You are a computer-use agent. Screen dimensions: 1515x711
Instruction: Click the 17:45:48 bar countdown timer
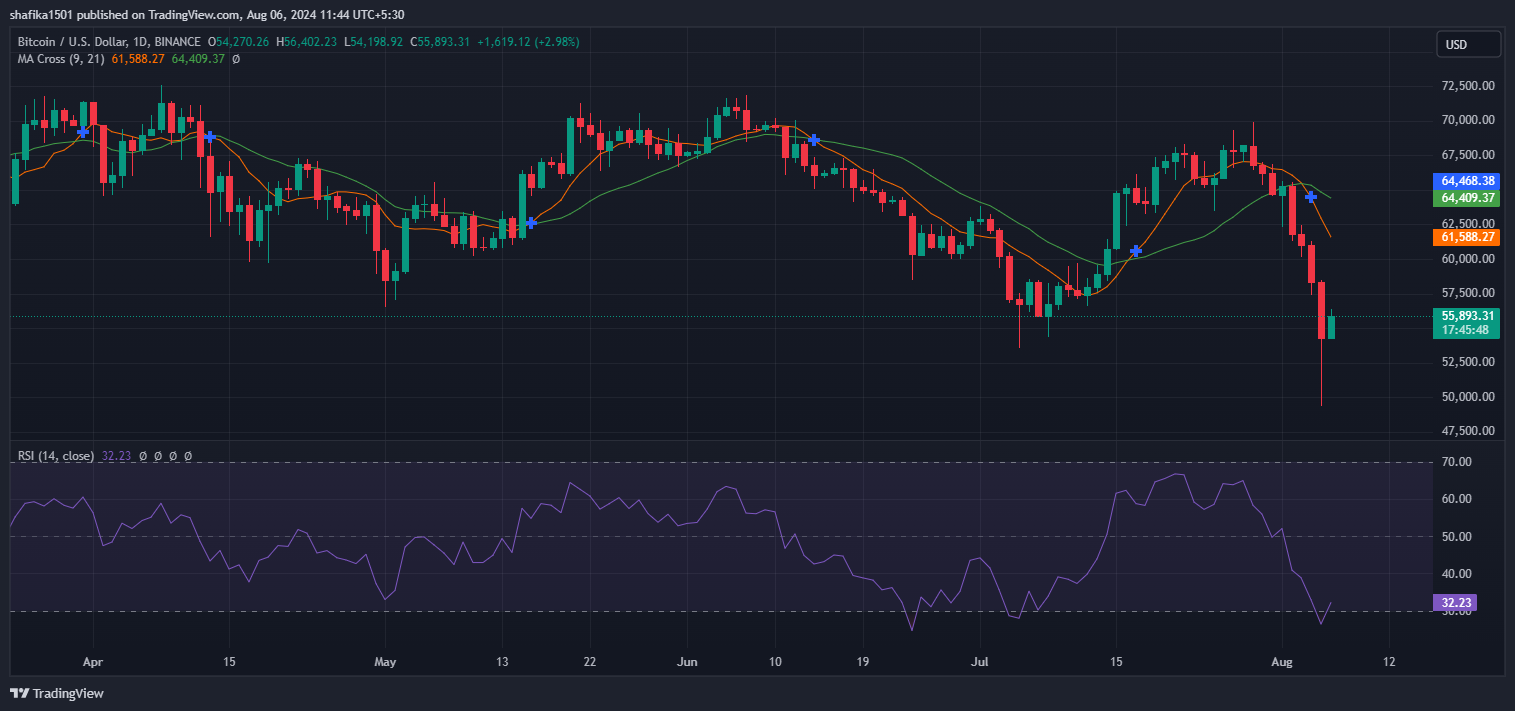(1467, 330)
